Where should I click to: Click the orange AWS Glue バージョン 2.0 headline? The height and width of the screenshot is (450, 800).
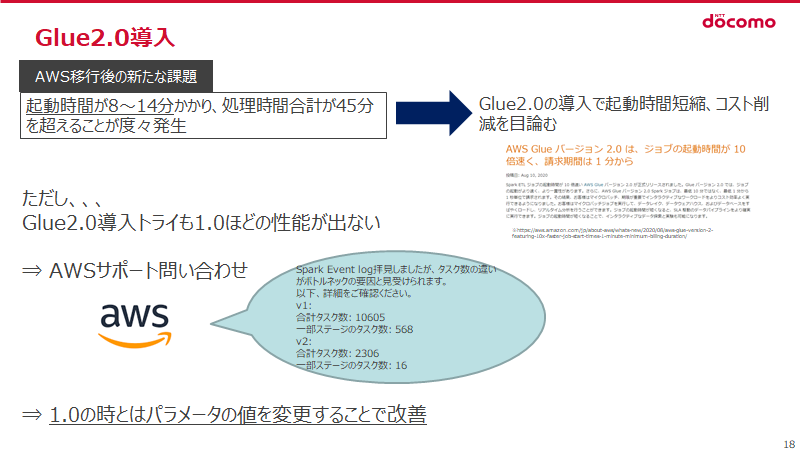pyautogui.click(x=626, y=155)
